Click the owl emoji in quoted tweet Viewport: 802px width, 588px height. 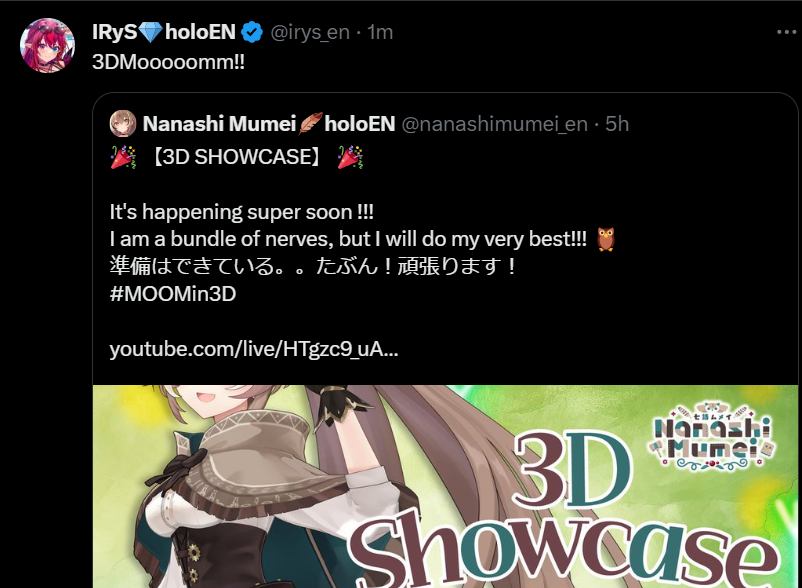pos(606,239)
